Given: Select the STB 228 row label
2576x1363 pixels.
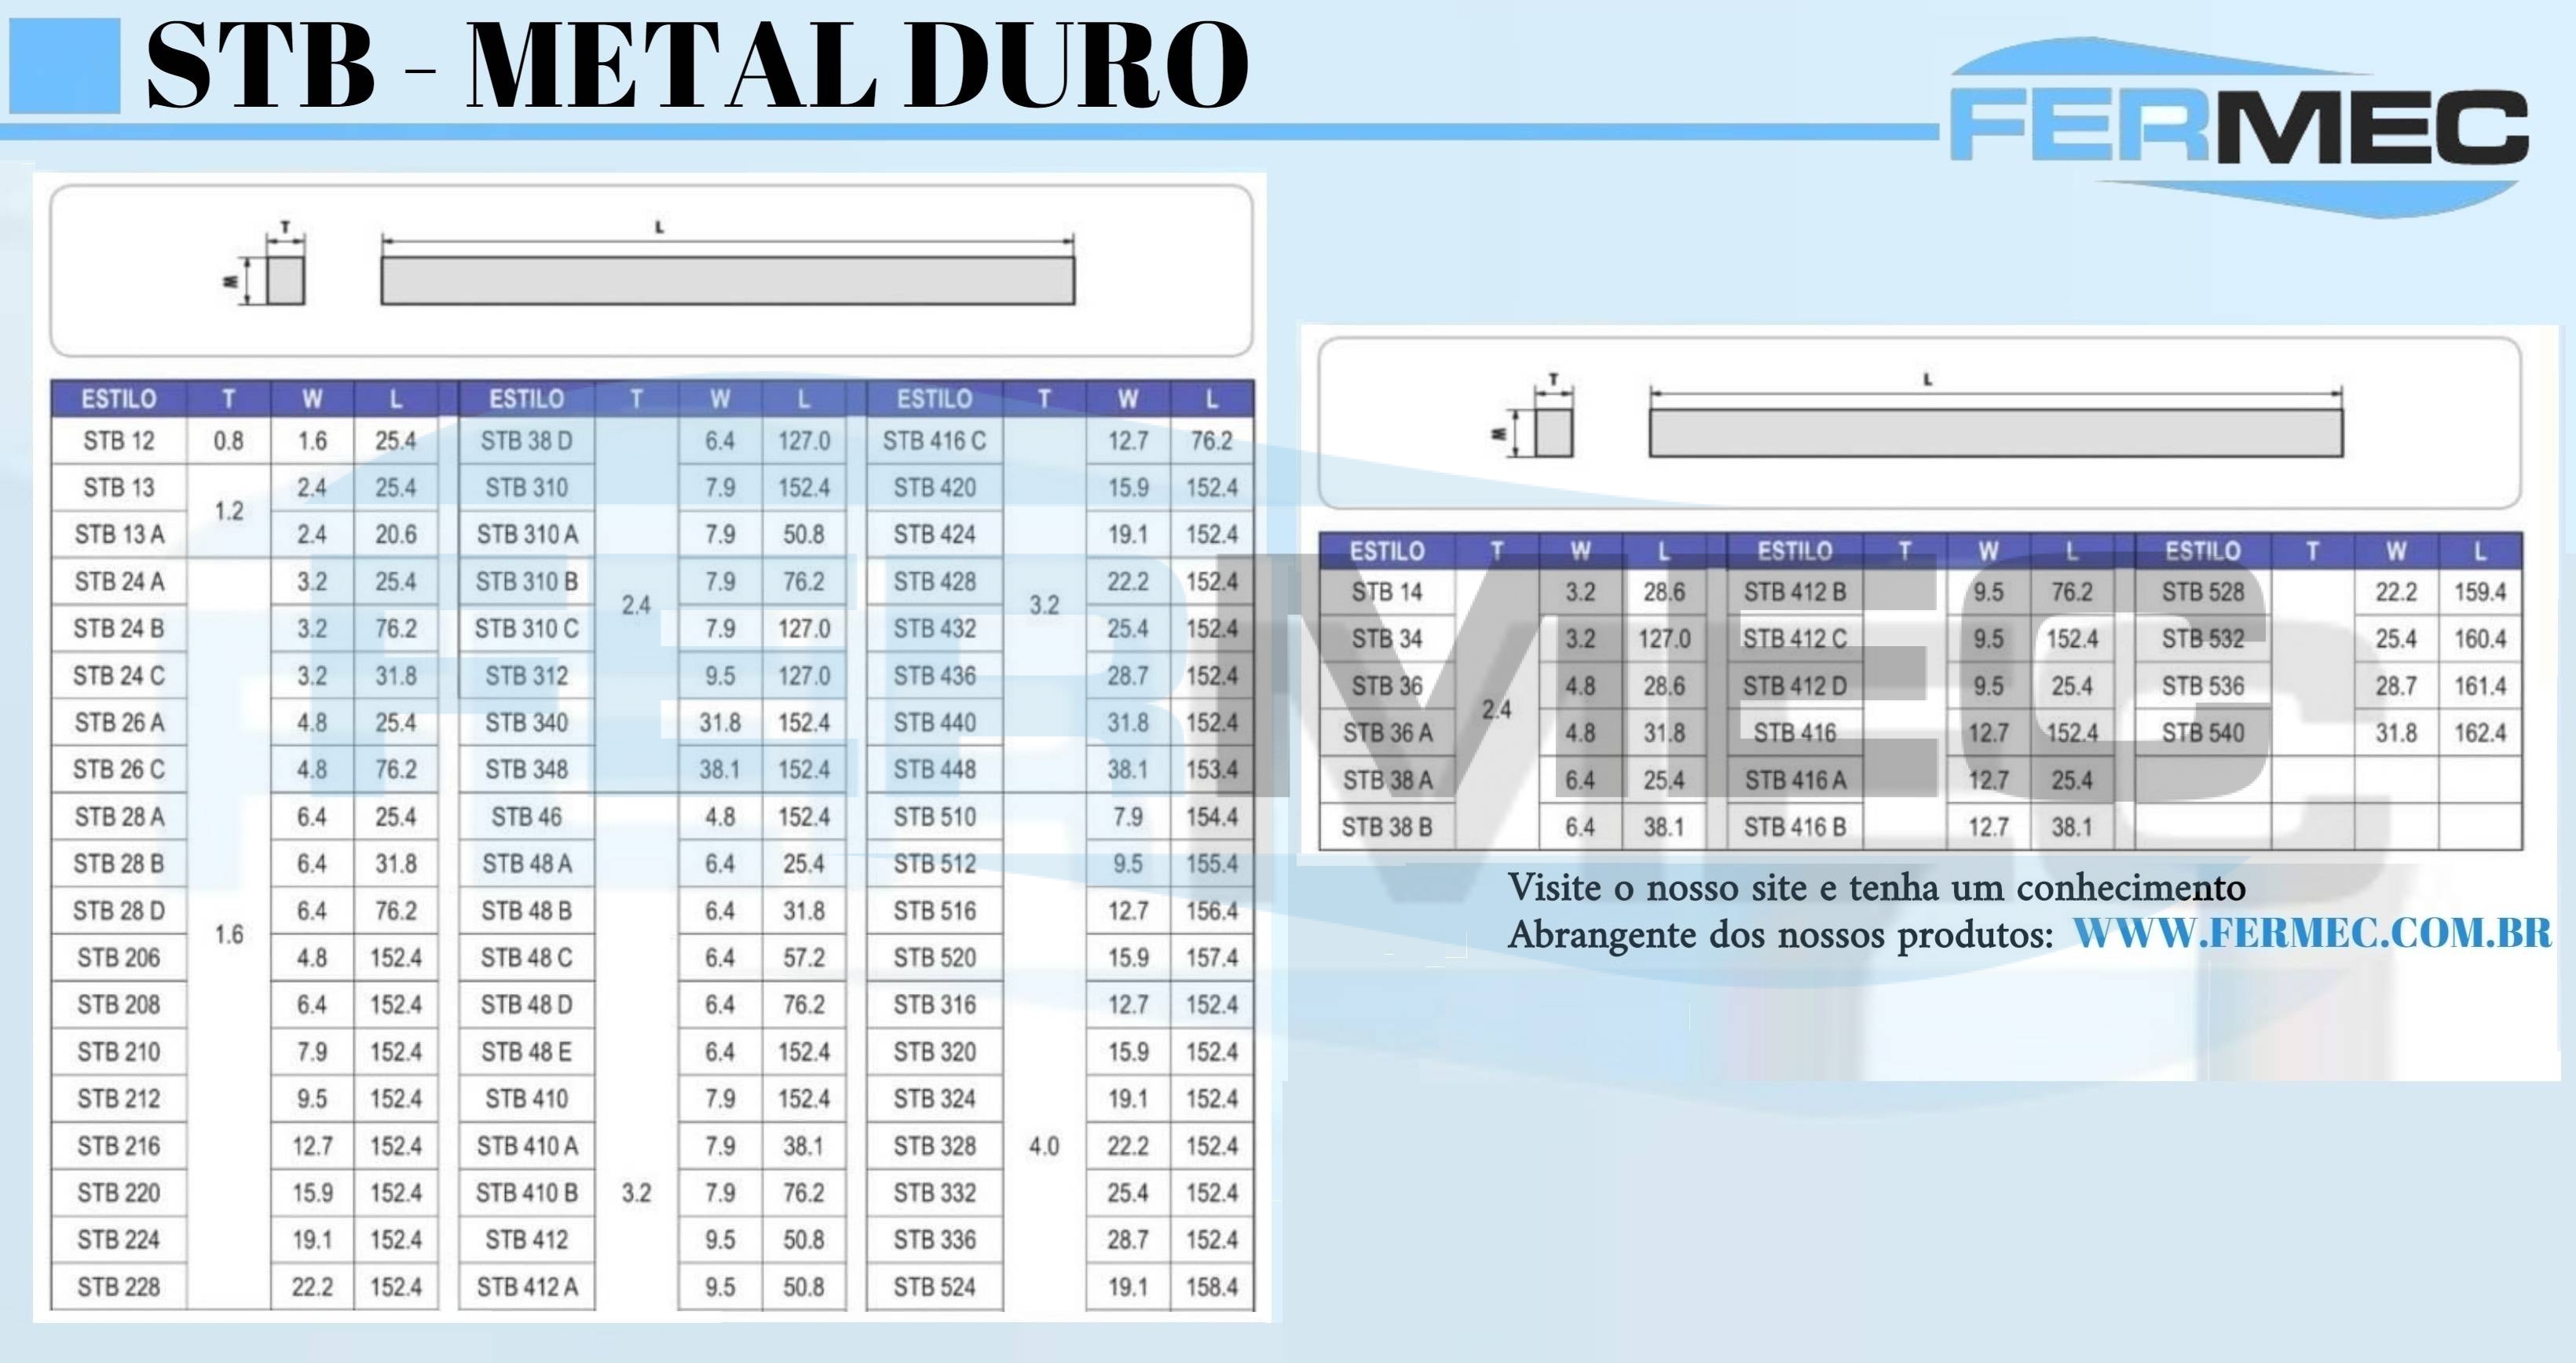Looking at the screenshot, I should 119,1287.
